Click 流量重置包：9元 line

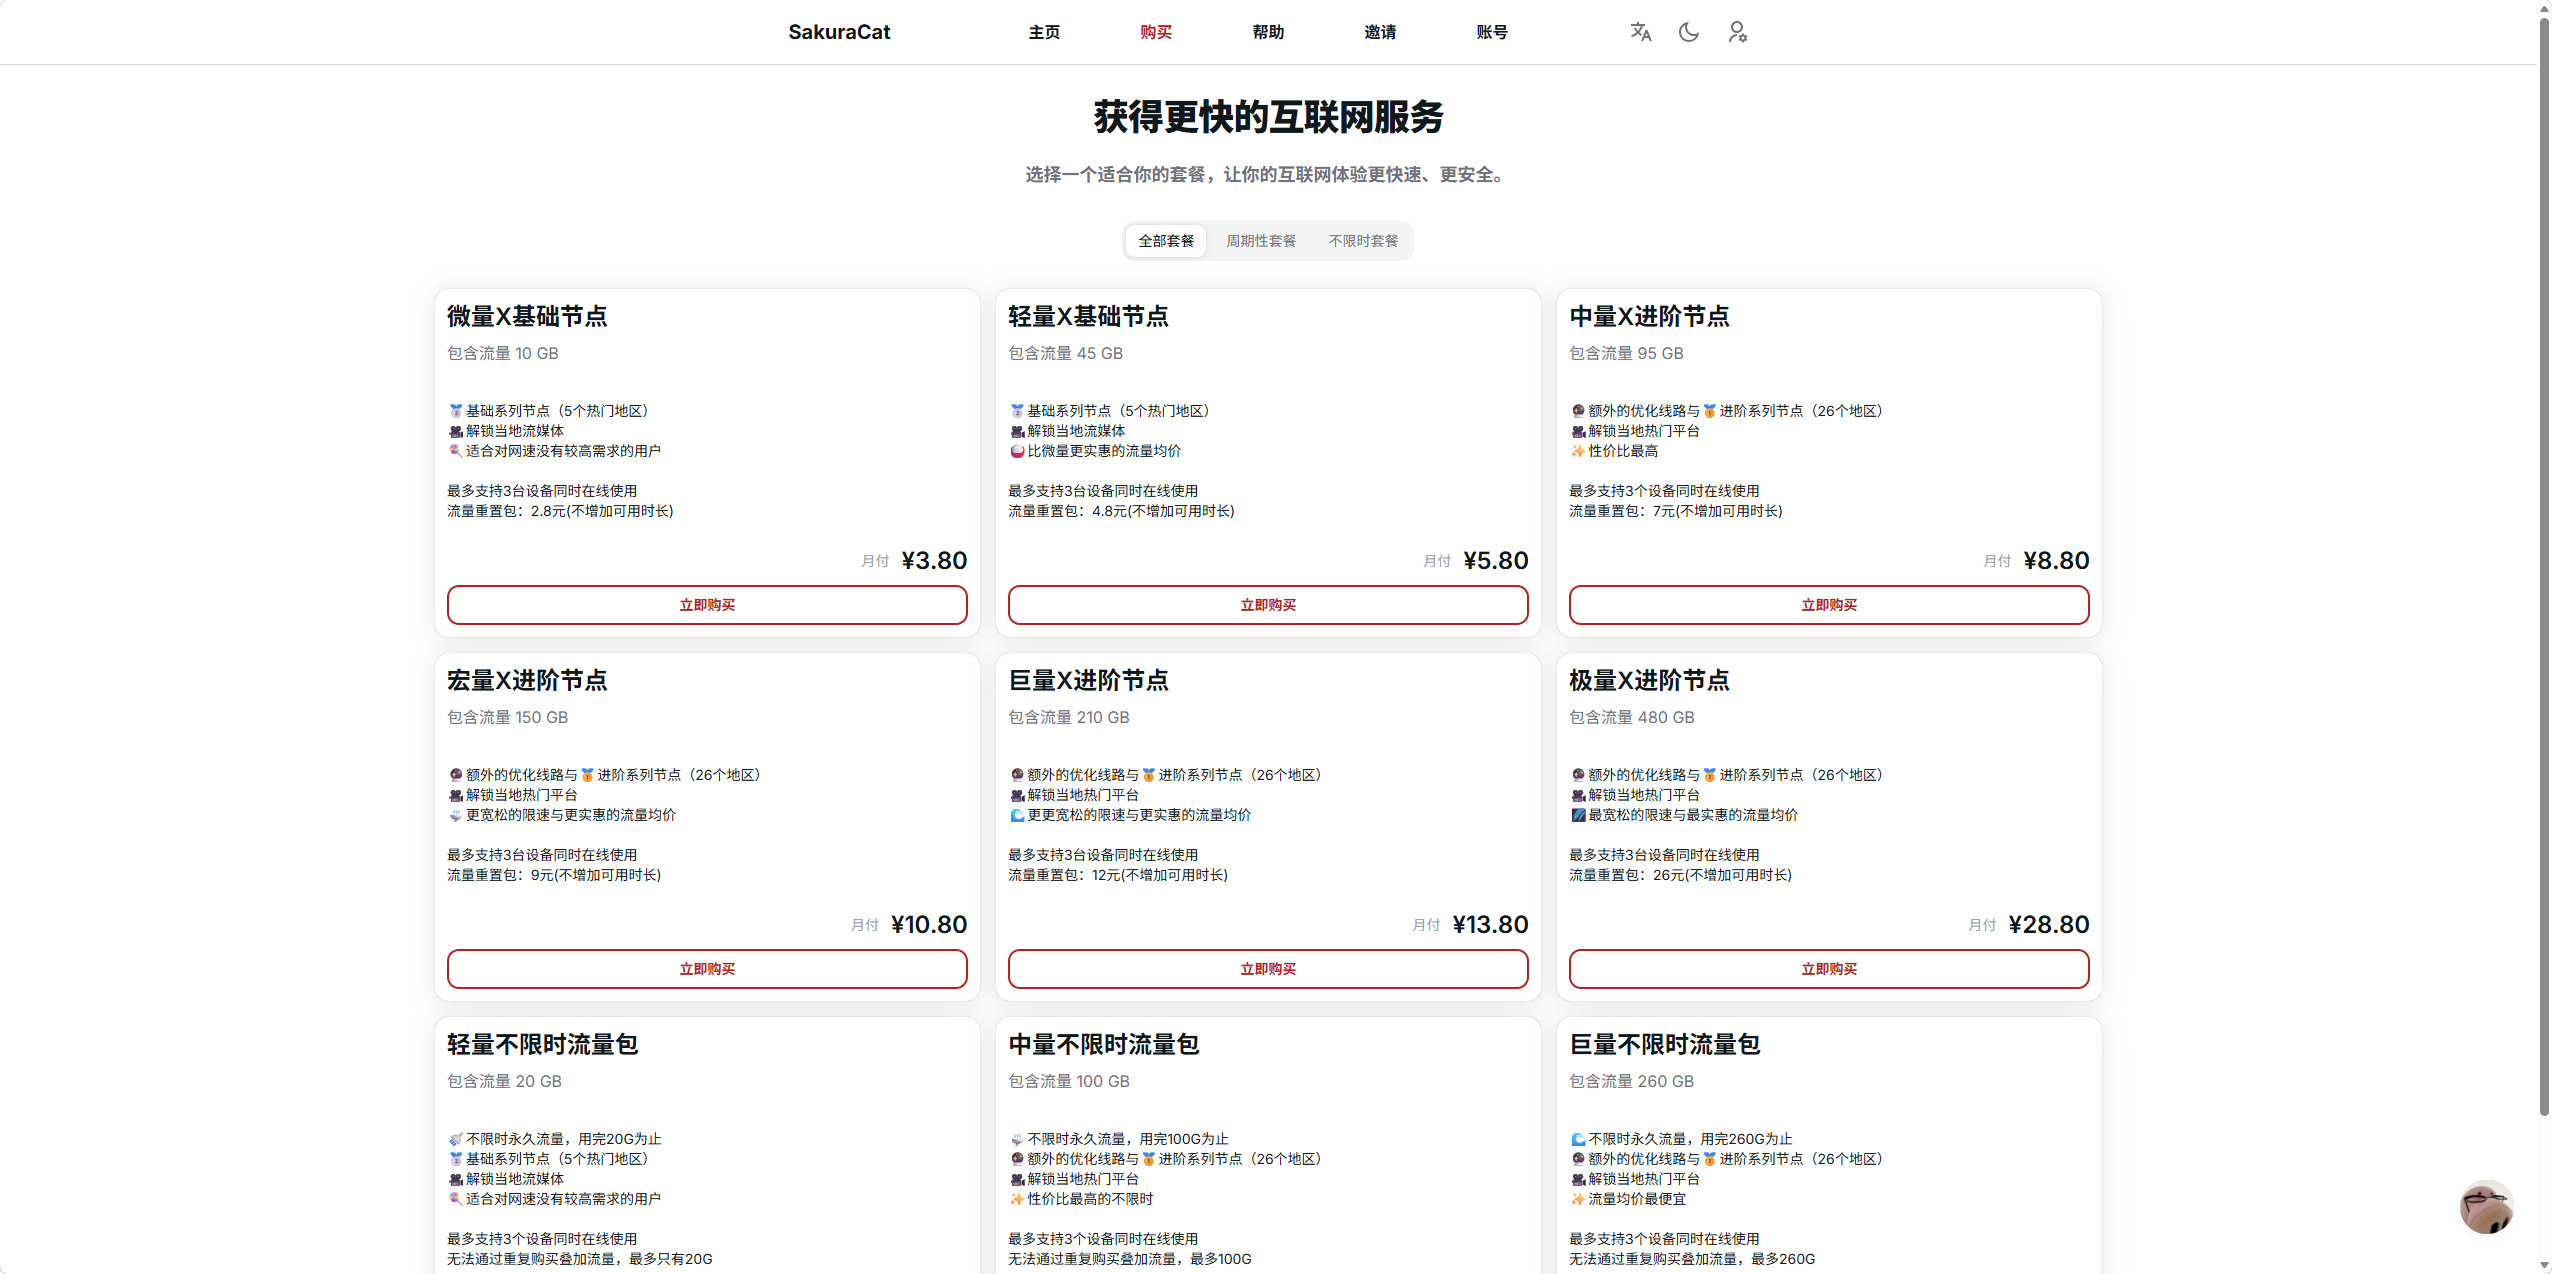554,876
